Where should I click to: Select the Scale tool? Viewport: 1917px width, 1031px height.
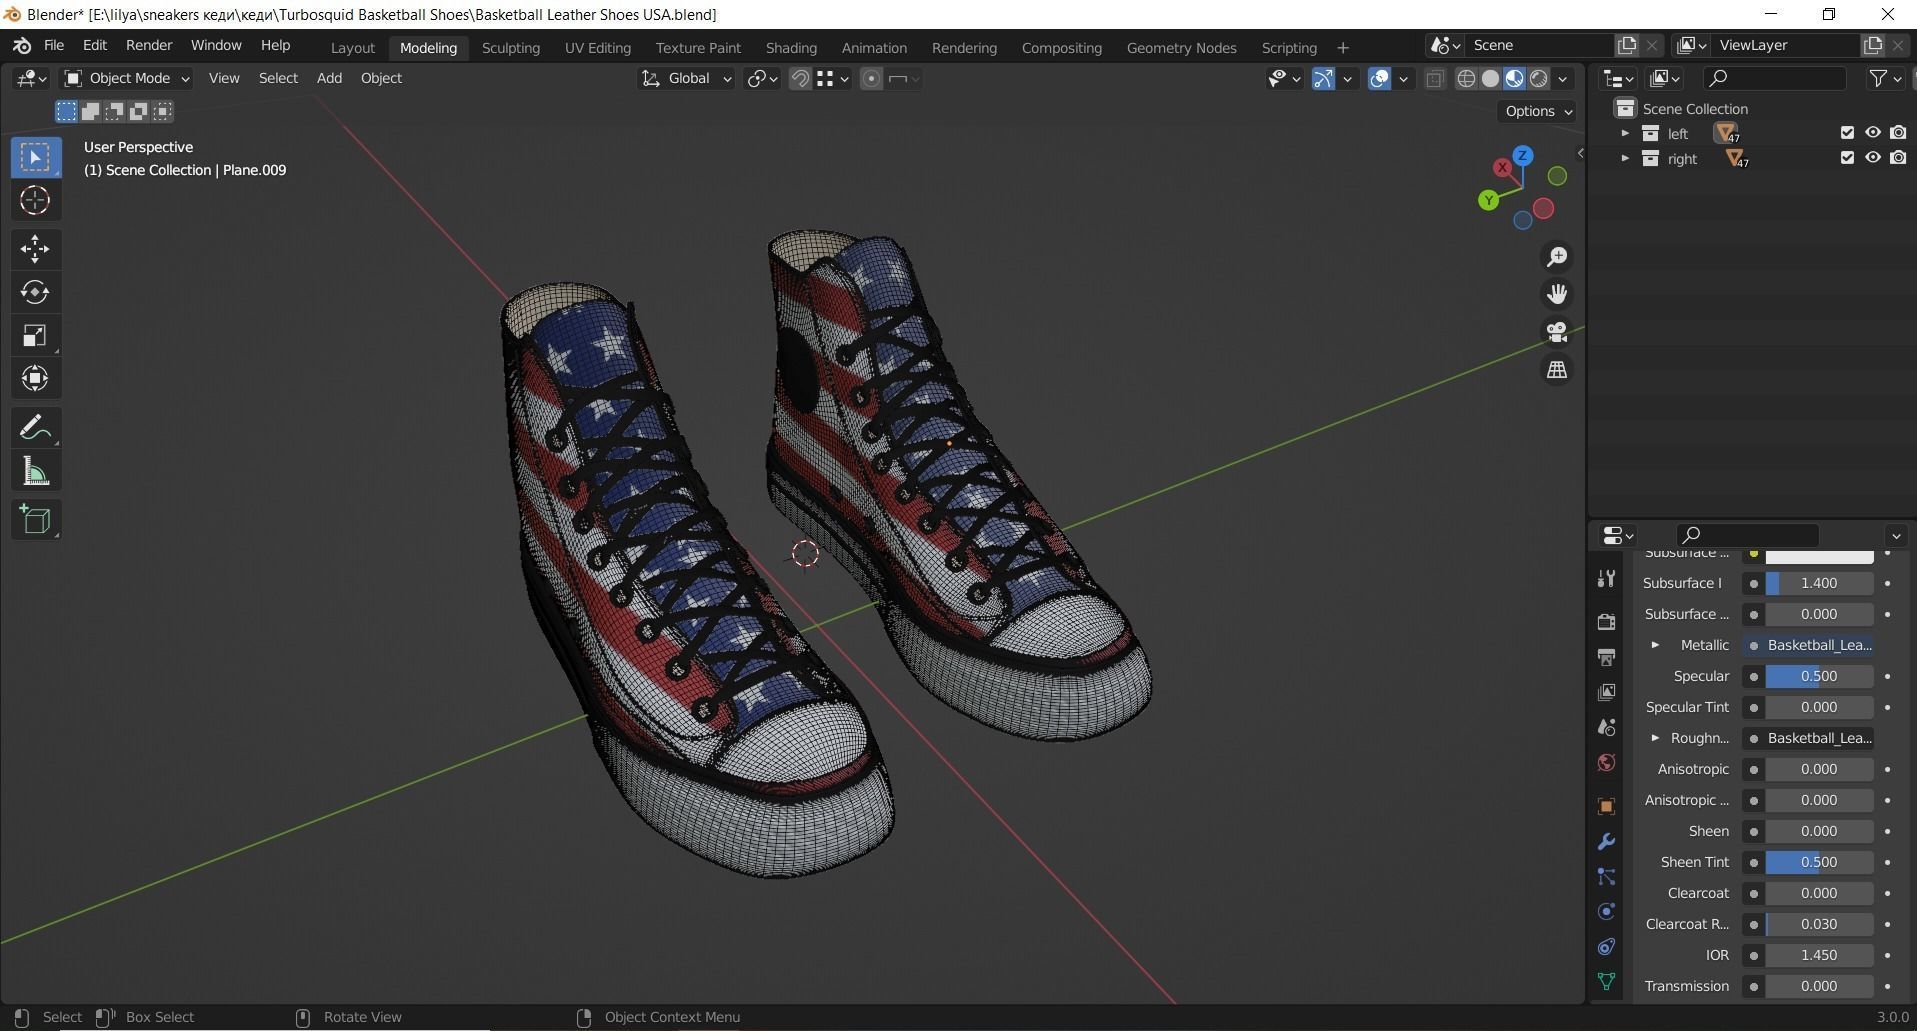click(x=35, y=335)
